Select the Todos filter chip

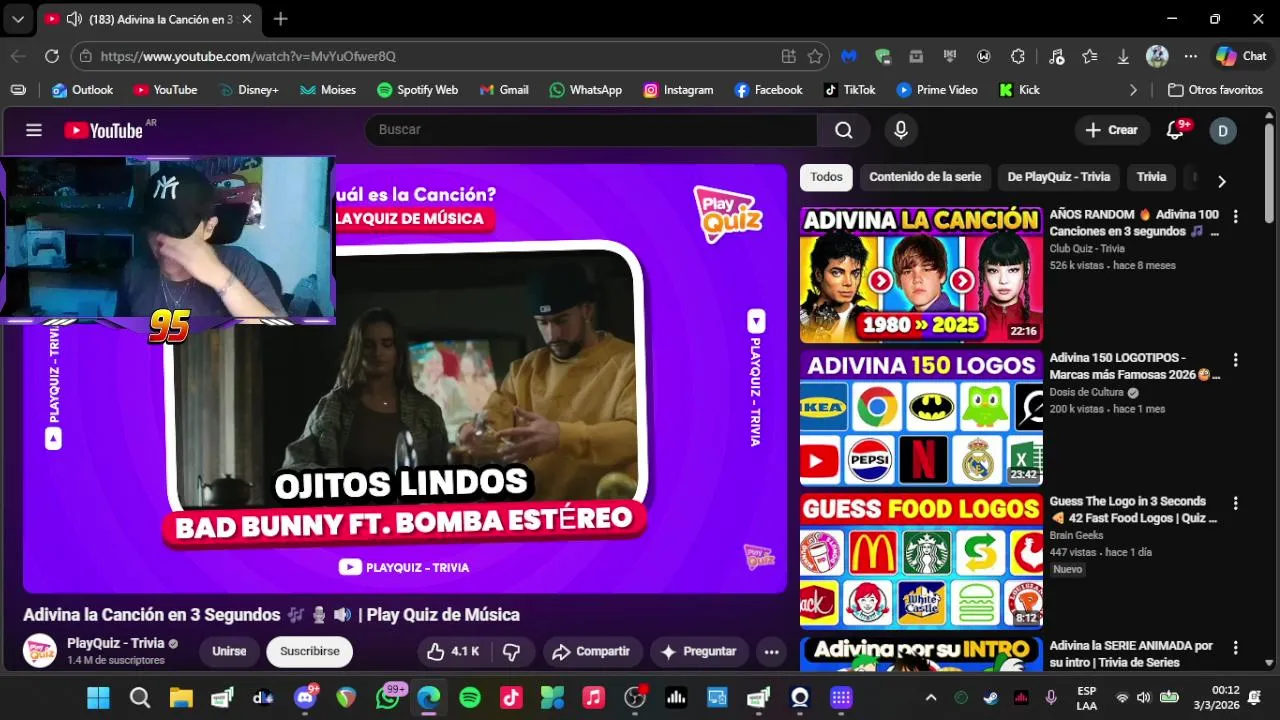click(x=826, y=177)
